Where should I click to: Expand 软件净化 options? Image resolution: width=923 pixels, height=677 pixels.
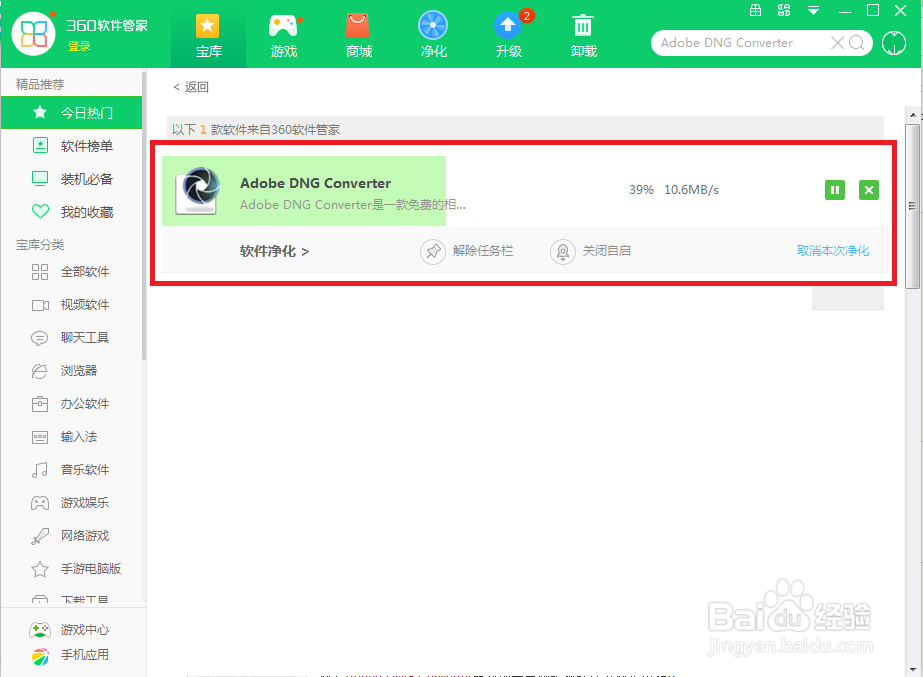[x=274, y=251]
